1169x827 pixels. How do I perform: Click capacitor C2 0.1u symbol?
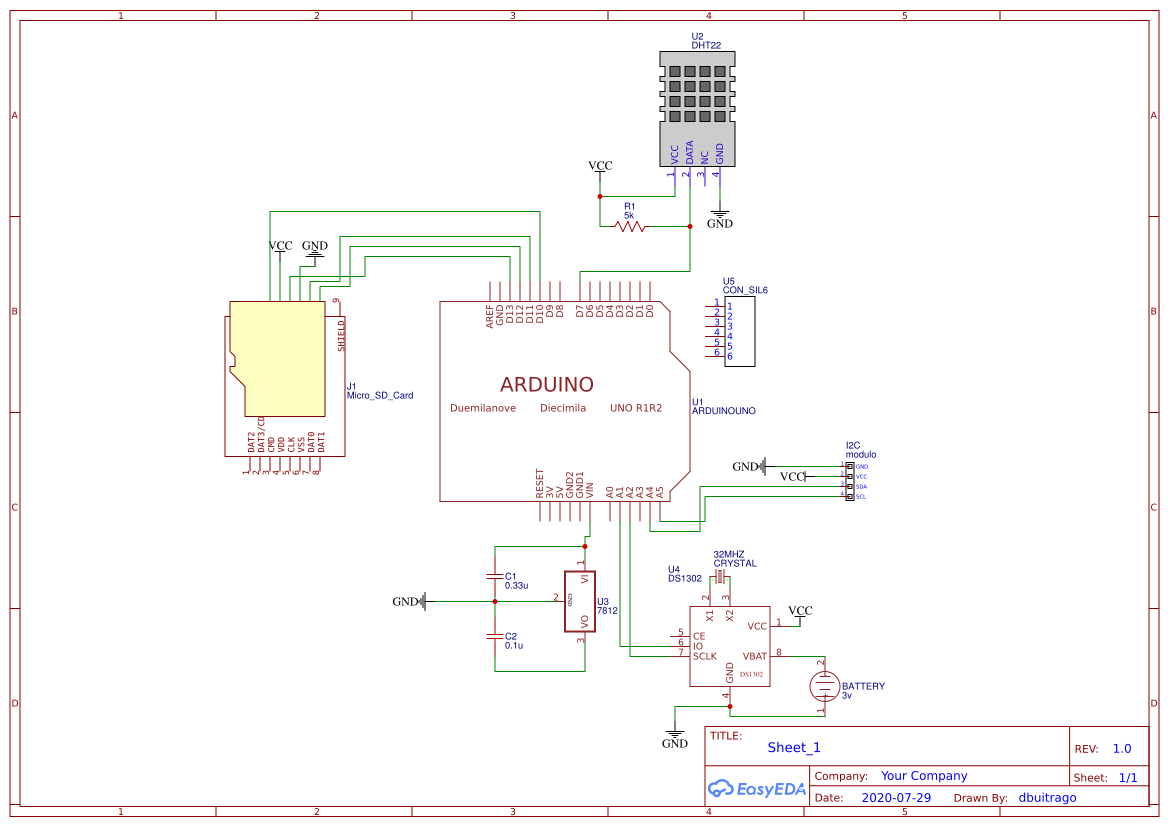494,638
